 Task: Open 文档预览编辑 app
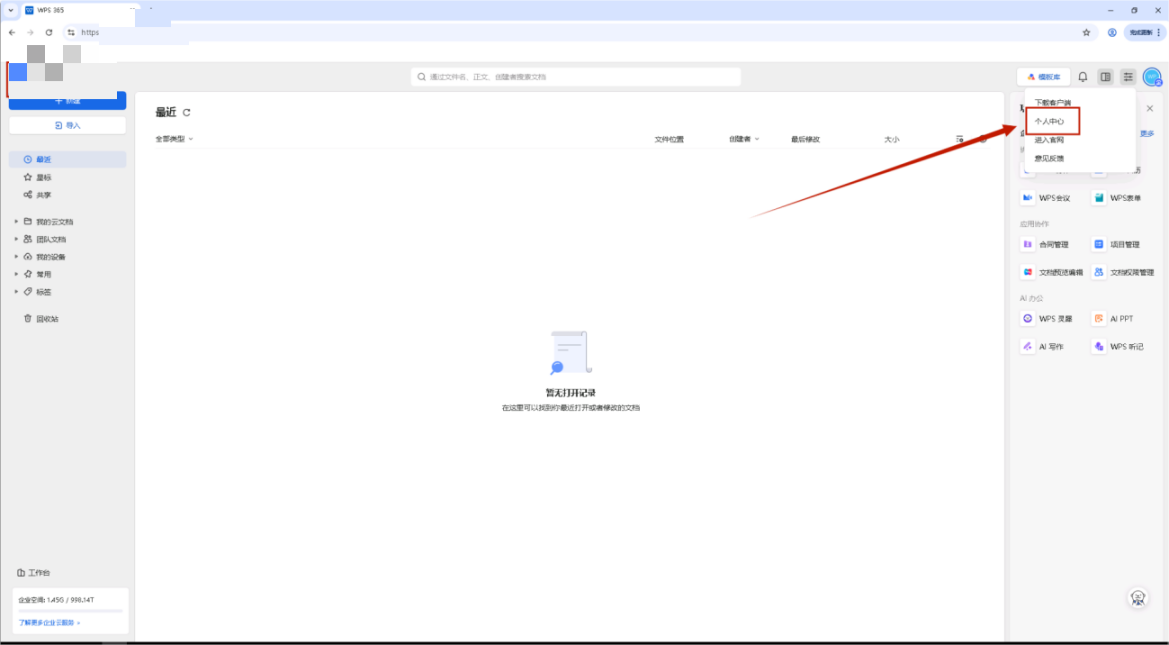[x=1053, y=273]
